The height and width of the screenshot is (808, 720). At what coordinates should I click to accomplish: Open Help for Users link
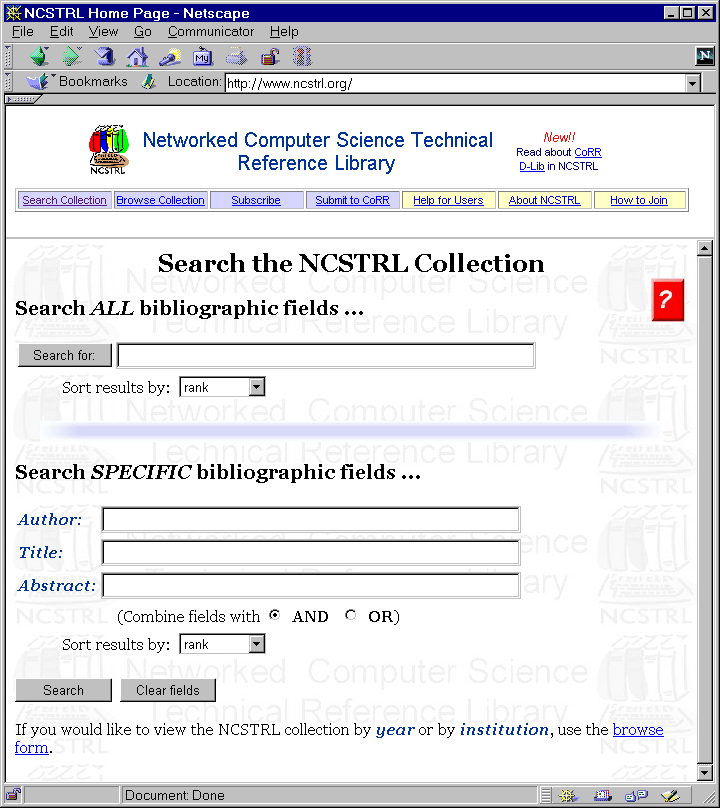click(x=448, y=200)
